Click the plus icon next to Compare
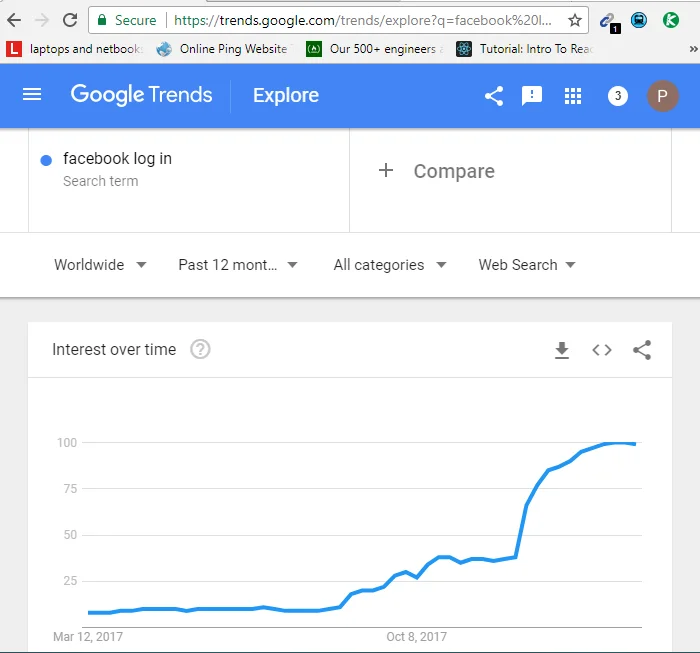700x653 pixels. pyautogui.click(x=386, y=170)
